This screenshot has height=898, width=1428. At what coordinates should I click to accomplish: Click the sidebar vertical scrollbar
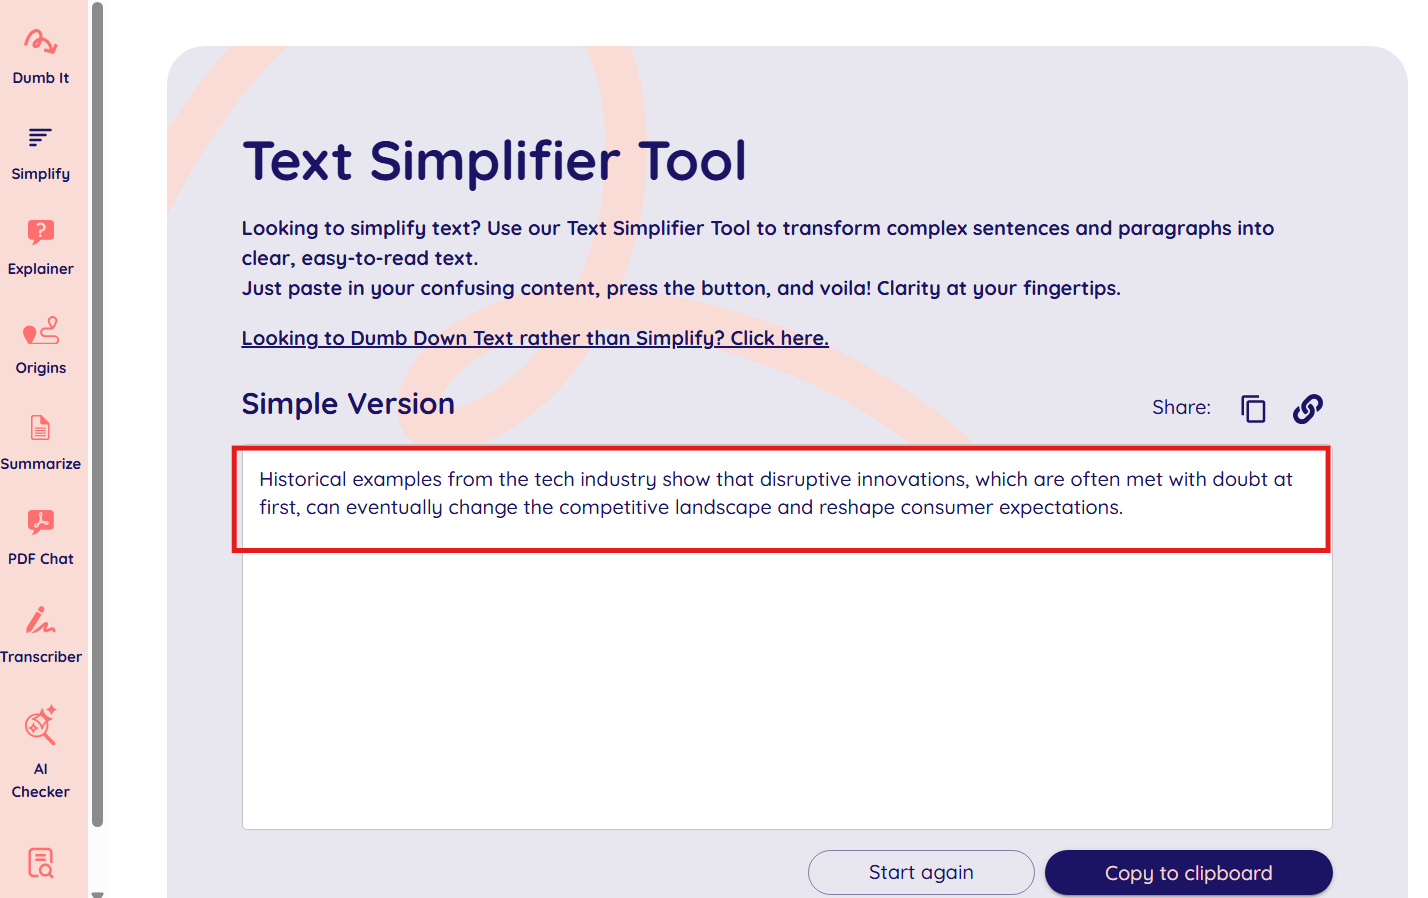tap(97, 400)
